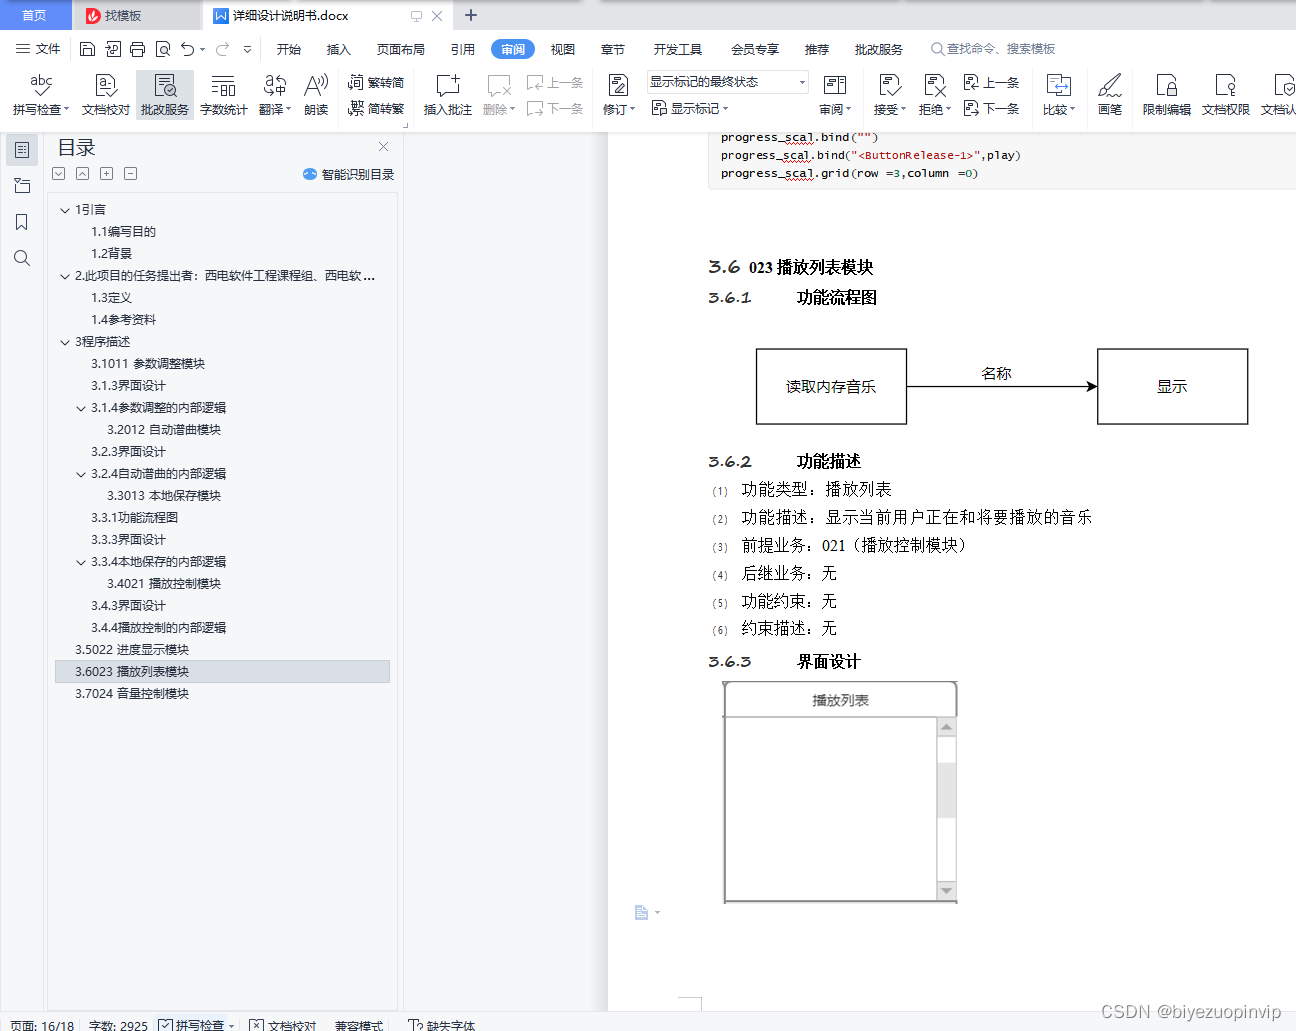The height and width of the screenshot is (1031, 1296).
Task: Click the page count 页面: 16/18
Action: pyautogui.click(x=42, y=1025)
